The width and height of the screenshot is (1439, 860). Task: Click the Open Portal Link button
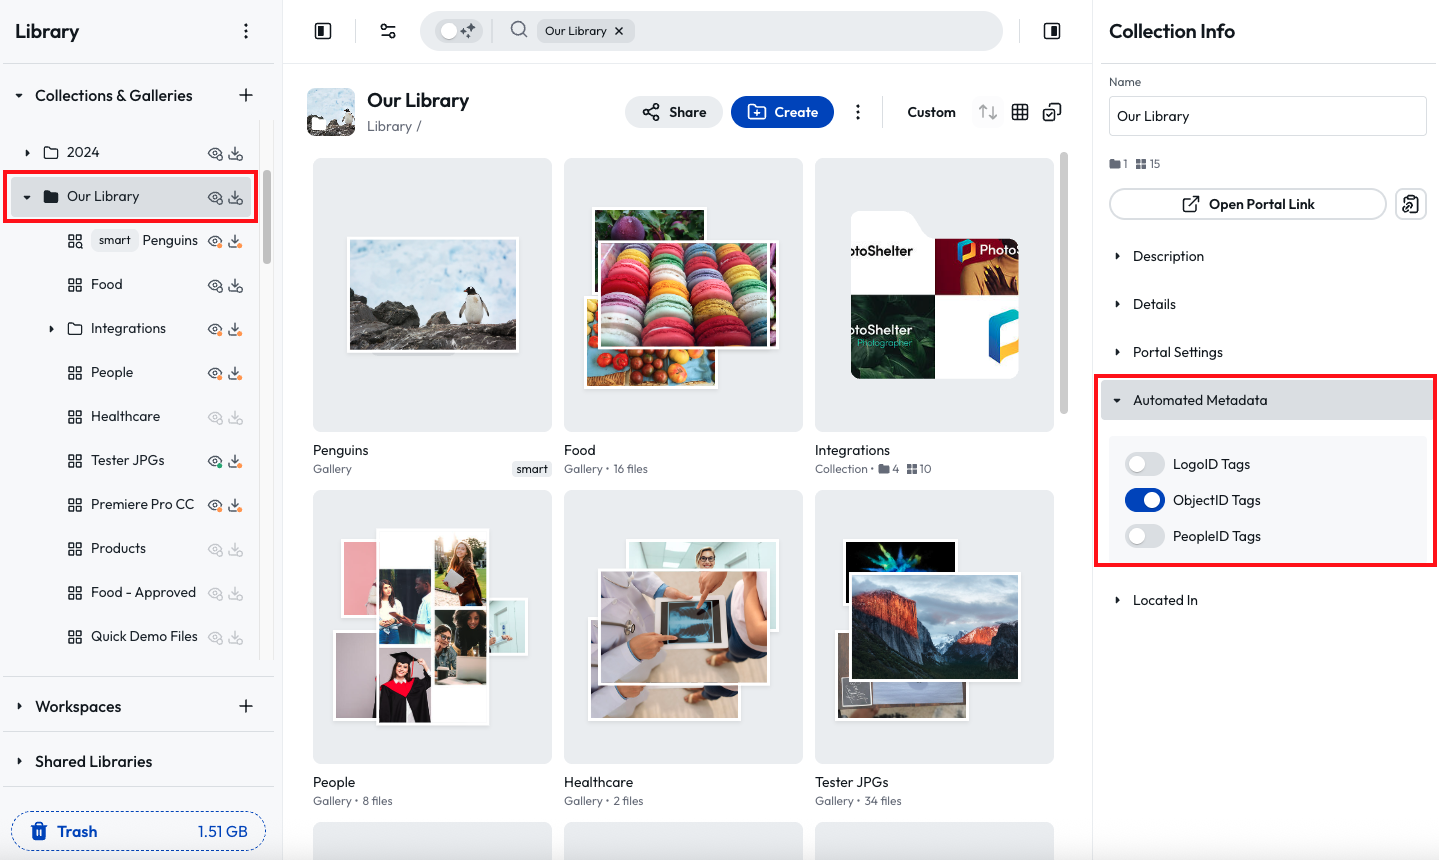1248,204
